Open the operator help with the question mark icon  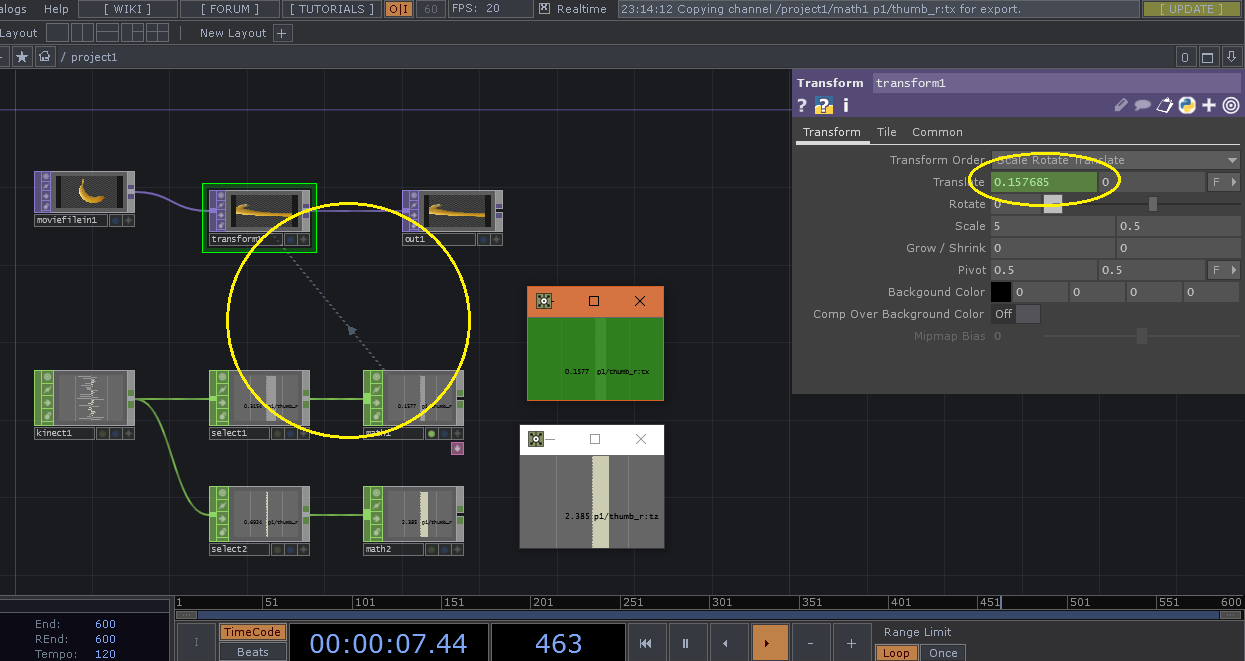point(800,105)
